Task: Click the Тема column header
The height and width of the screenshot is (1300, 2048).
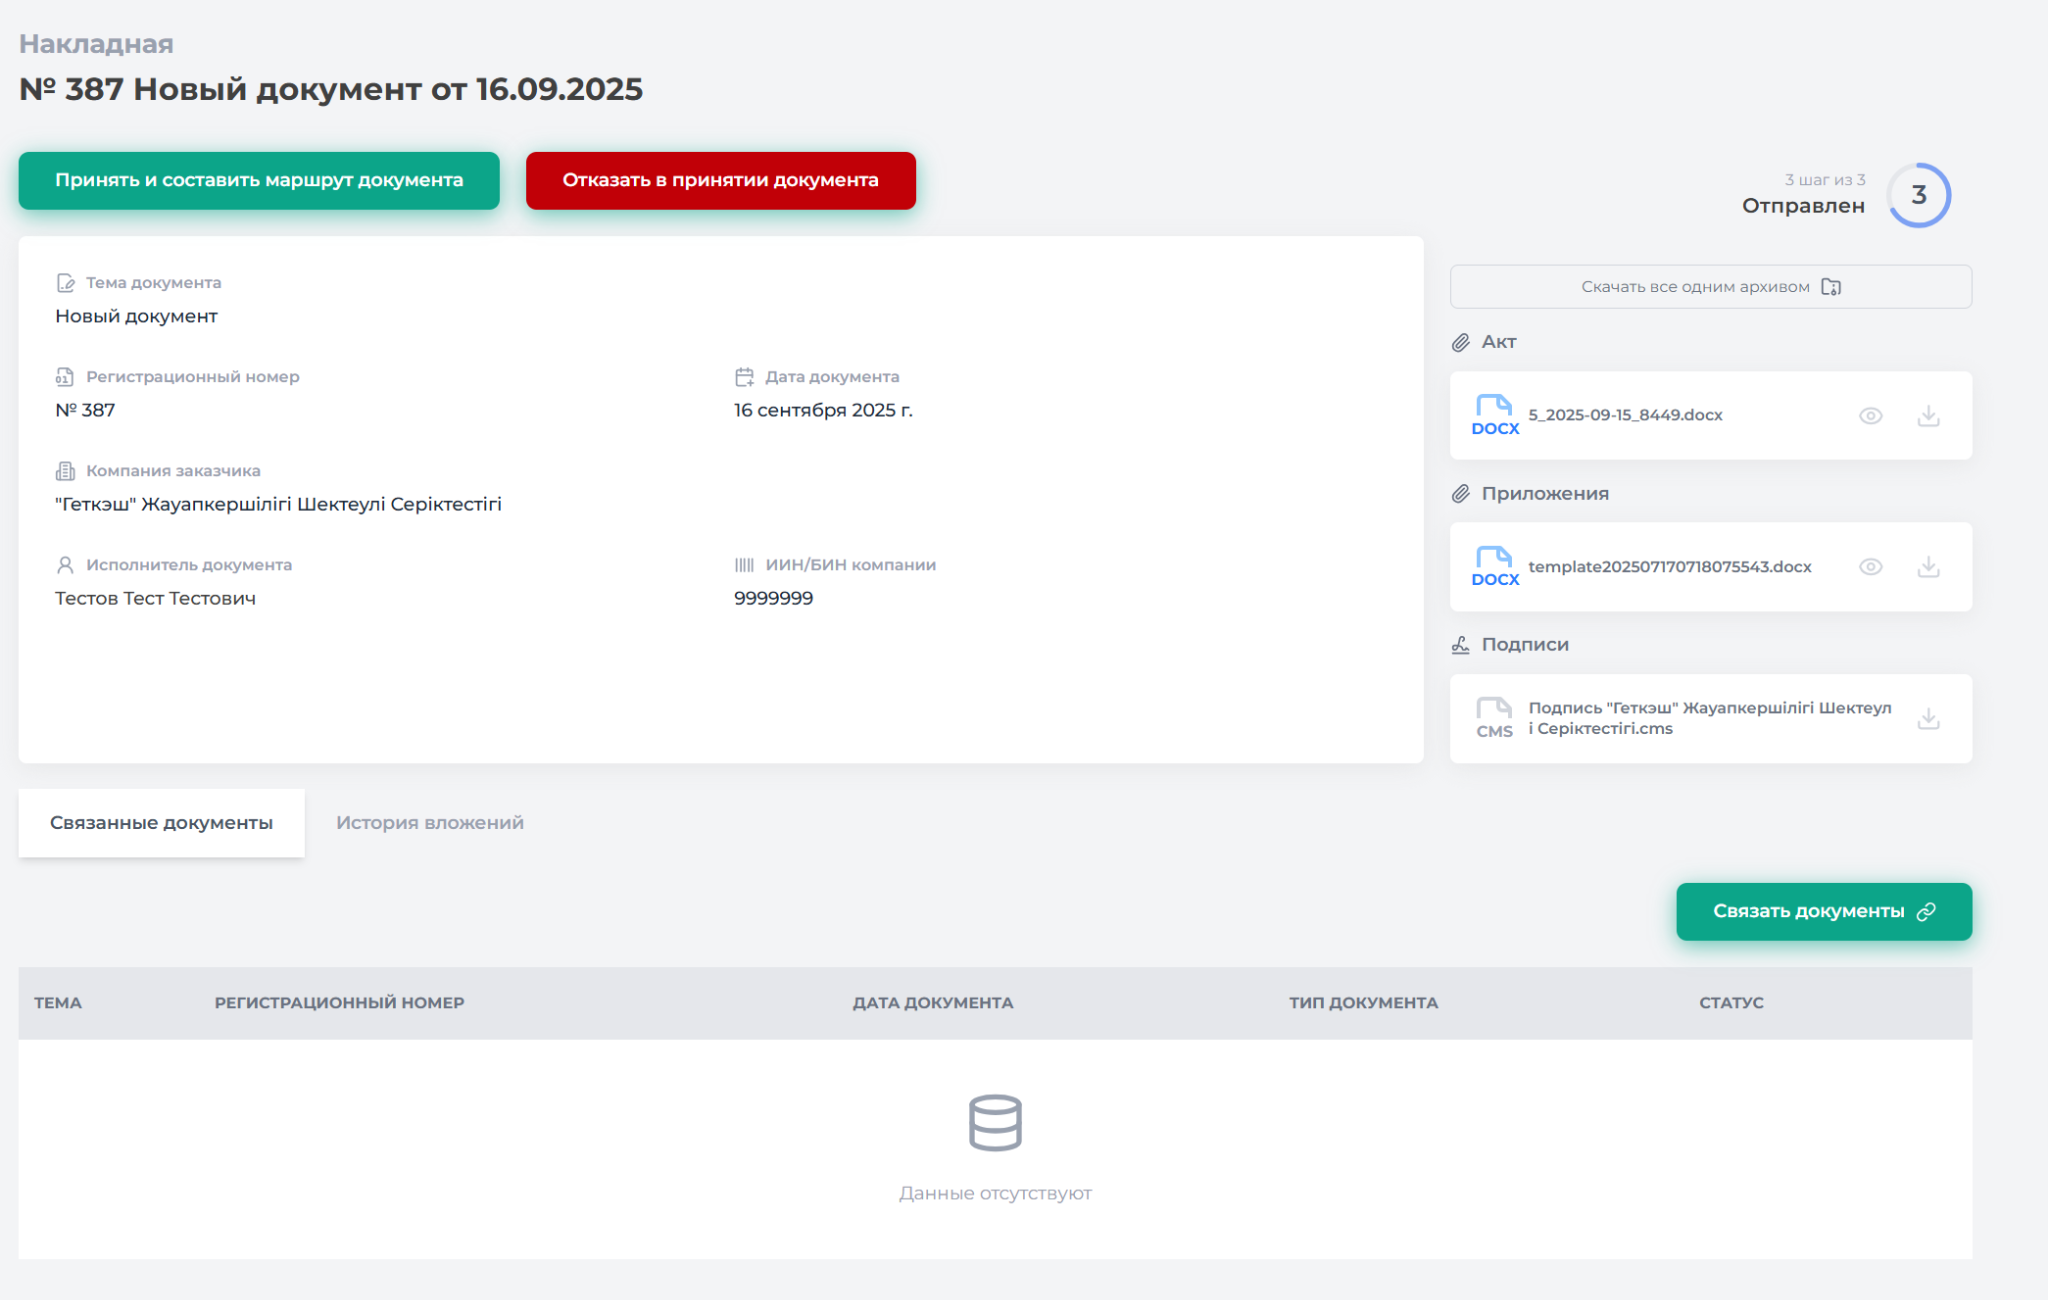Action: pyautogui.click(x=58, y=1003)
